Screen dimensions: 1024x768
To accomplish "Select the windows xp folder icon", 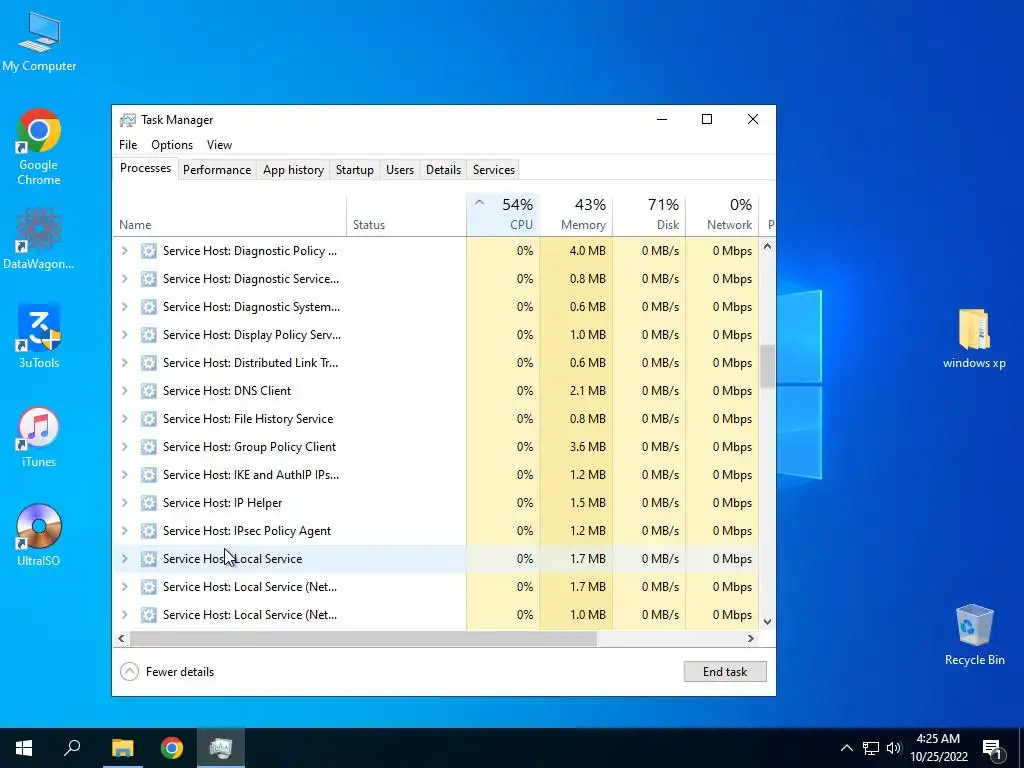I will (x=974, y=339).
